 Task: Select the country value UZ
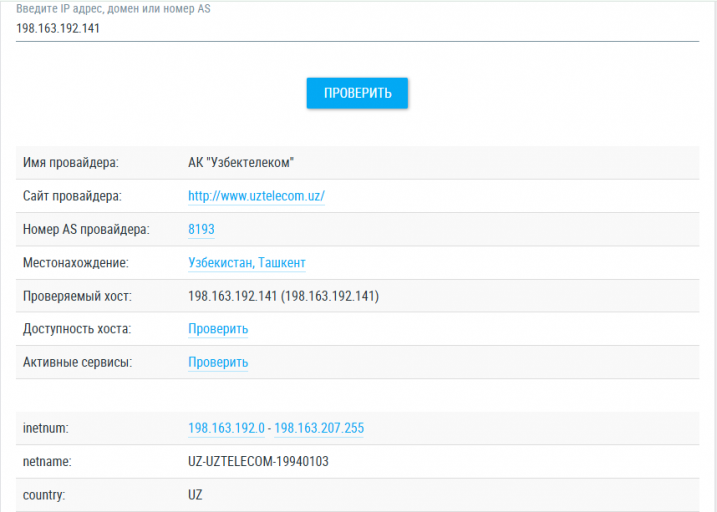195,495
